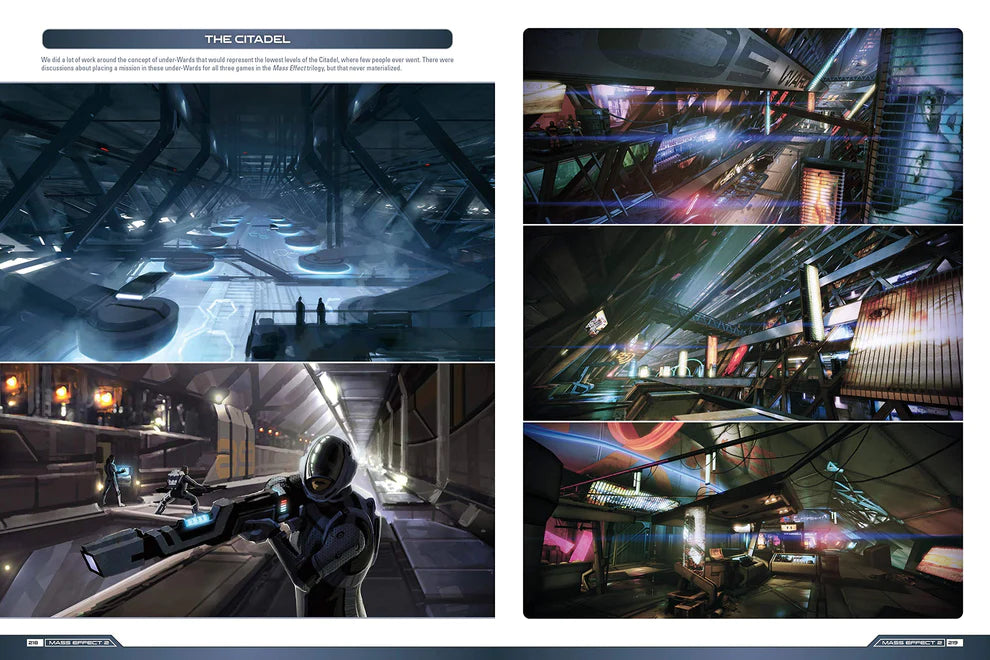Open the armored sniper corridor concept art
This screenshot has width=990, height=660.
(248, 490)
